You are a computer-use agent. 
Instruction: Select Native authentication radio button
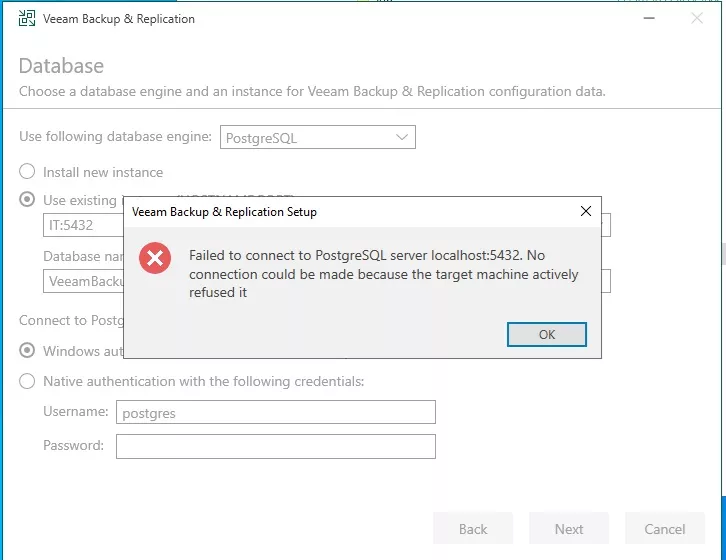27,381
